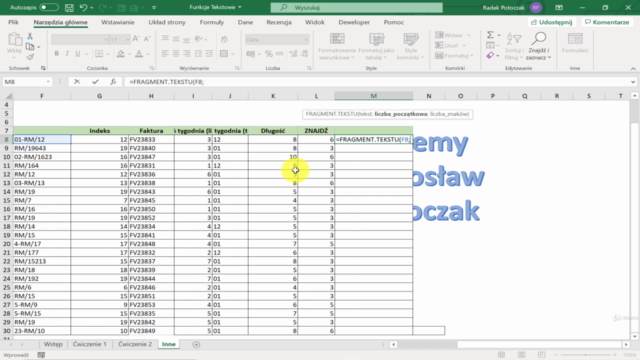Switch to the Dane tab

click(x=245, y=22)
